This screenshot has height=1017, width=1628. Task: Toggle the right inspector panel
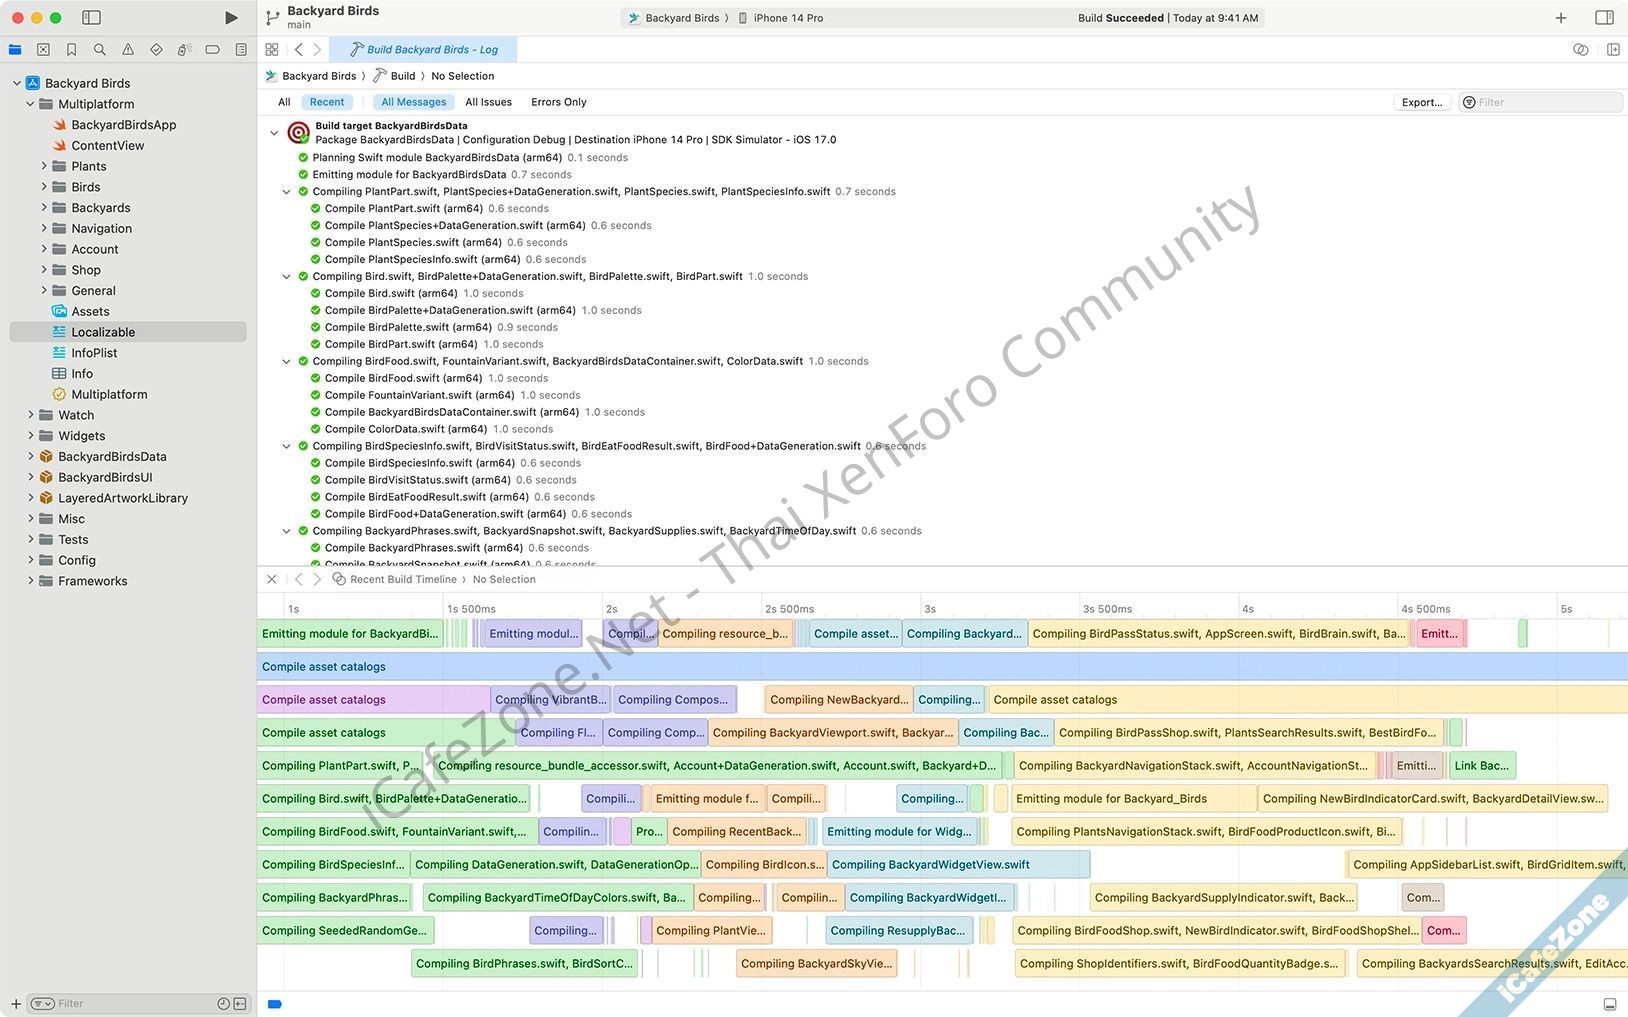tap(1604, 18)
